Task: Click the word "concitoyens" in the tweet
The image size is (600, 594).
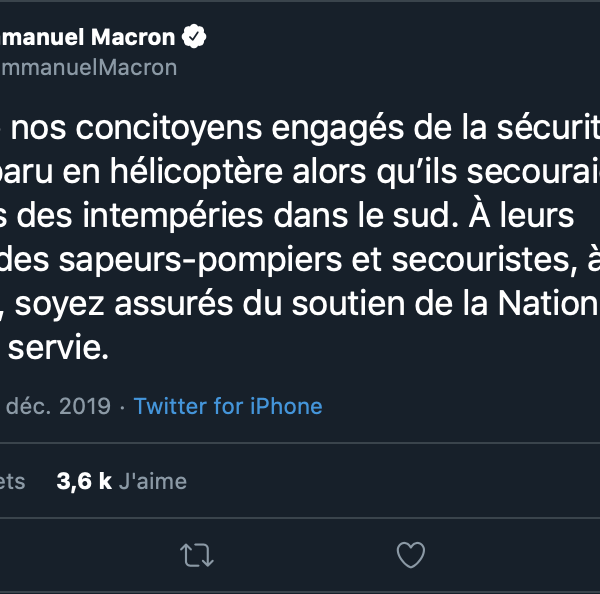Action: (154, 131)
